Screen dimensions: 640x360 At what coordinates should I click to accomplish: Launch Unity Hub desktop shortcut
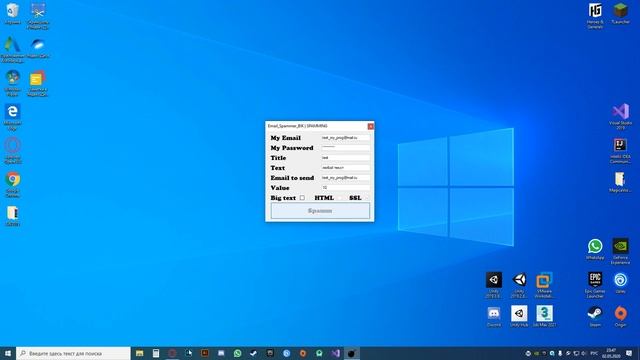click(519, 316)
